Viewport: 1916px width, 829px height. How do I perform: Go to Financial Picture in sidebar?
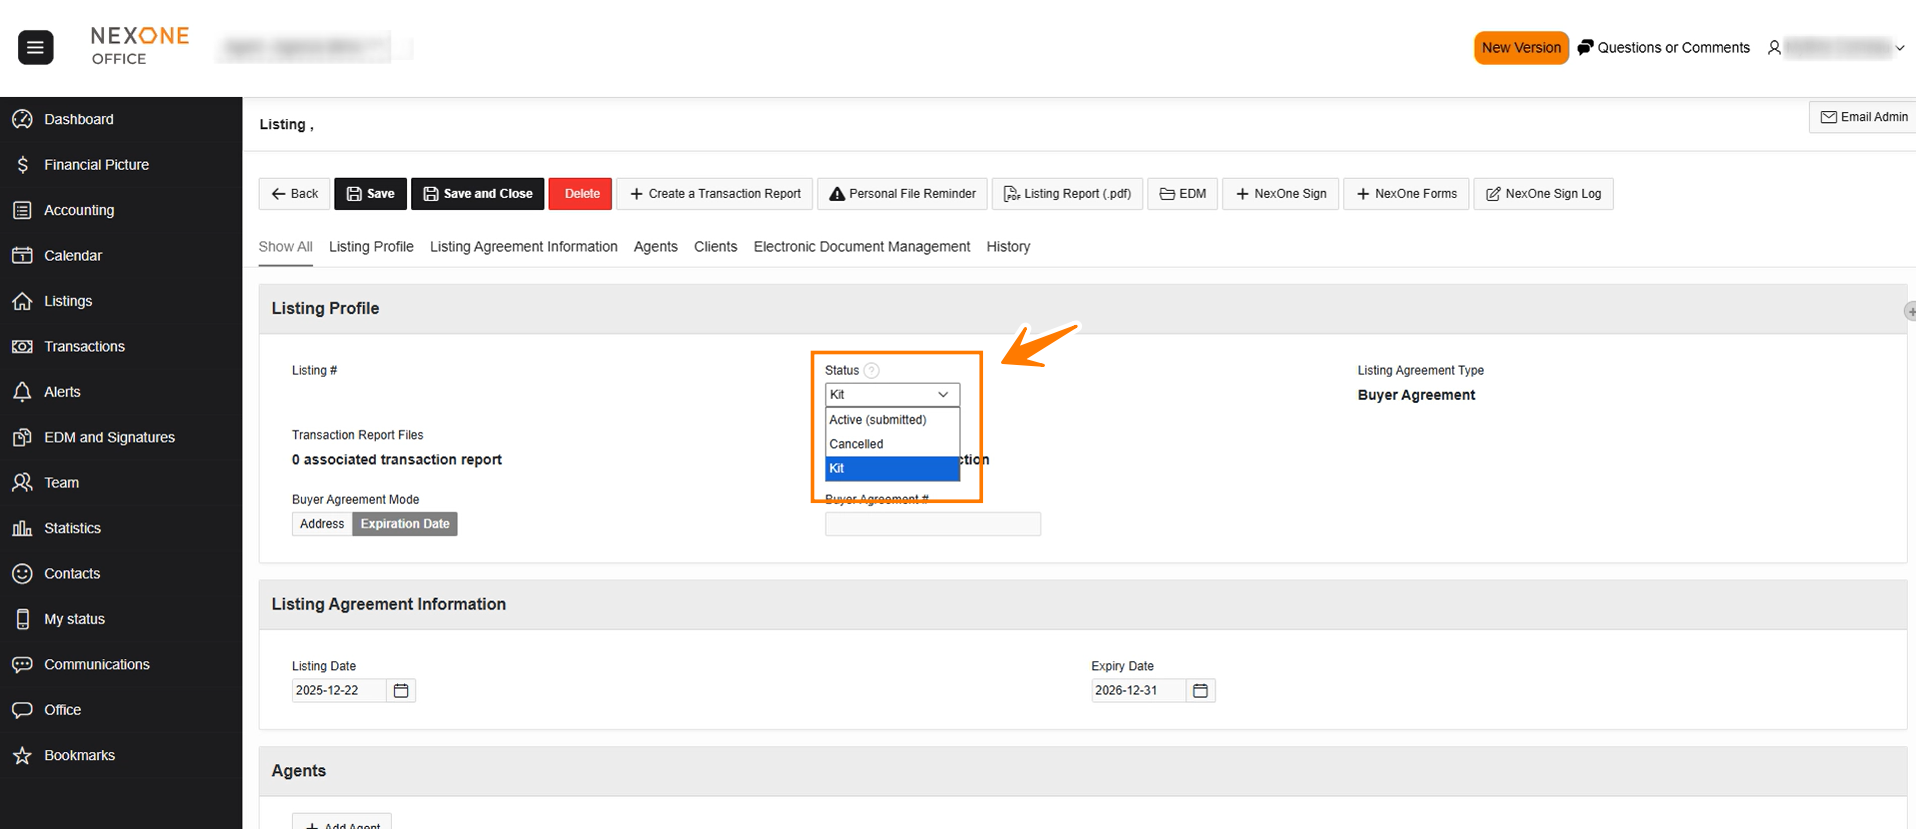click(x=96, y=164)
